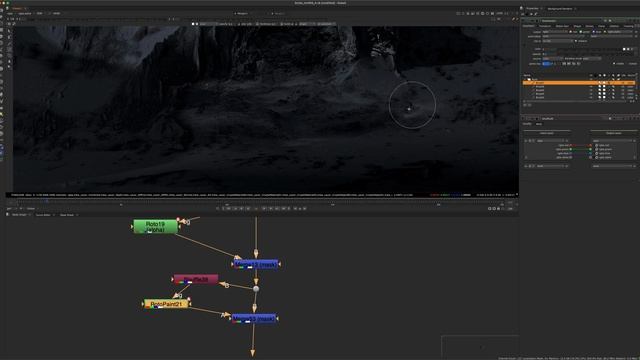Select the Merge12 (mask) node
The width and height of the screenshot is (640, 360).
pos(256,264)
